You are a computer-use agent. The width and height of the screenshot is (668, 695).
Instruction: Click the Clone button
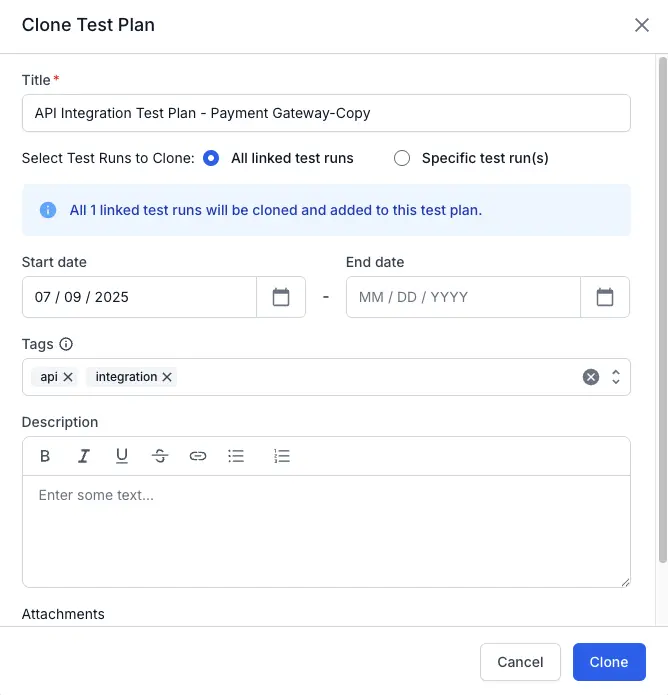[608, 662]
